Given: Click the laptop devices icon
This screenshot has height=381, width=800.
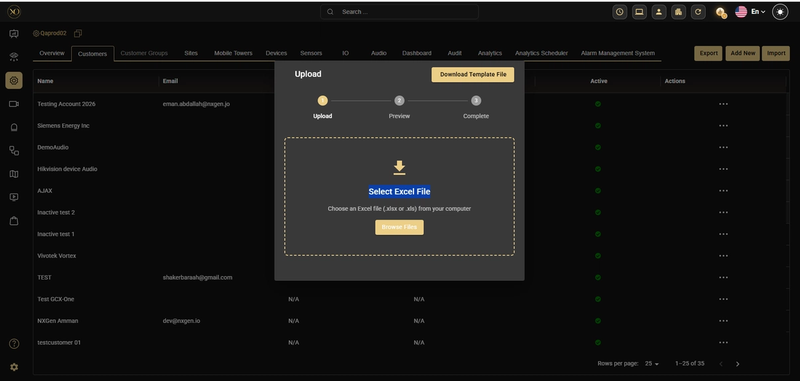Looking at the screenshot, I should [x=639, y=12].
